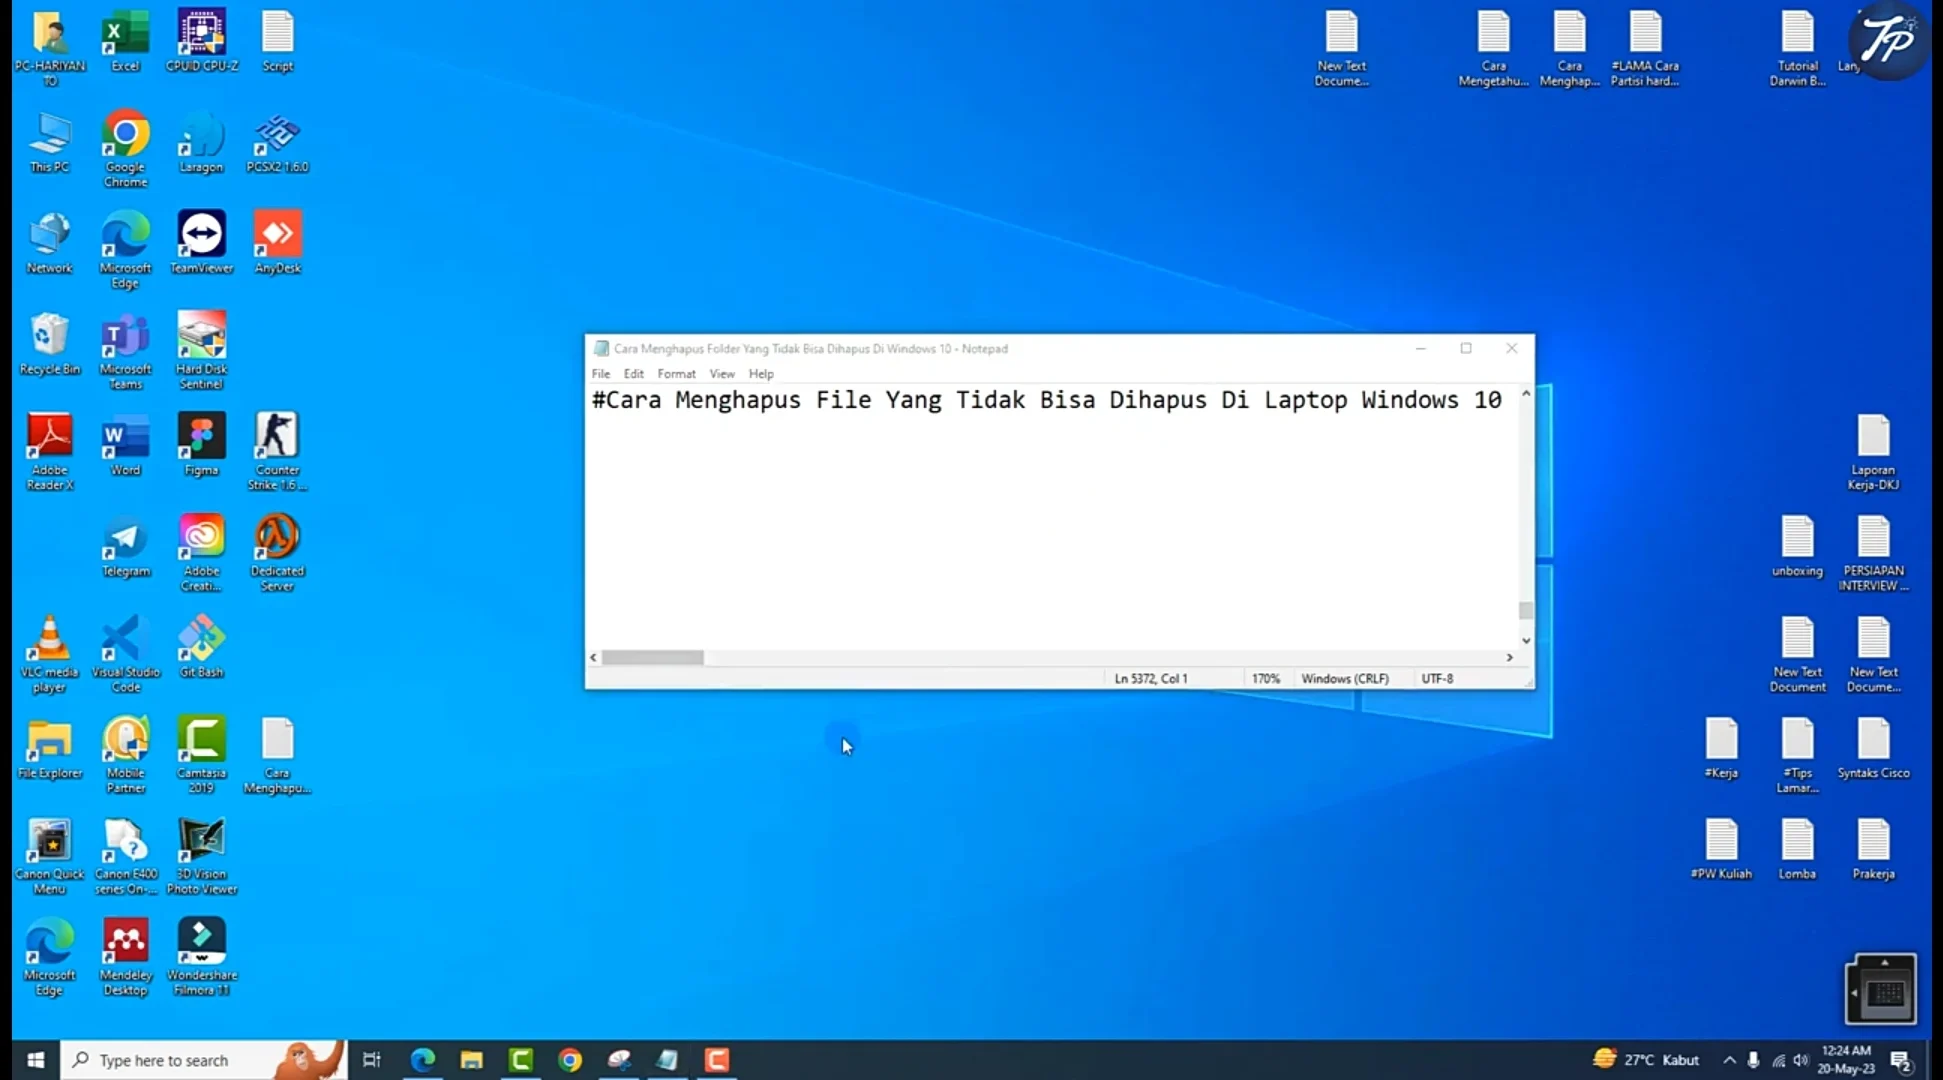Select the Prakerja text file
The image size is (1943, 1080).
point(1873,849)
